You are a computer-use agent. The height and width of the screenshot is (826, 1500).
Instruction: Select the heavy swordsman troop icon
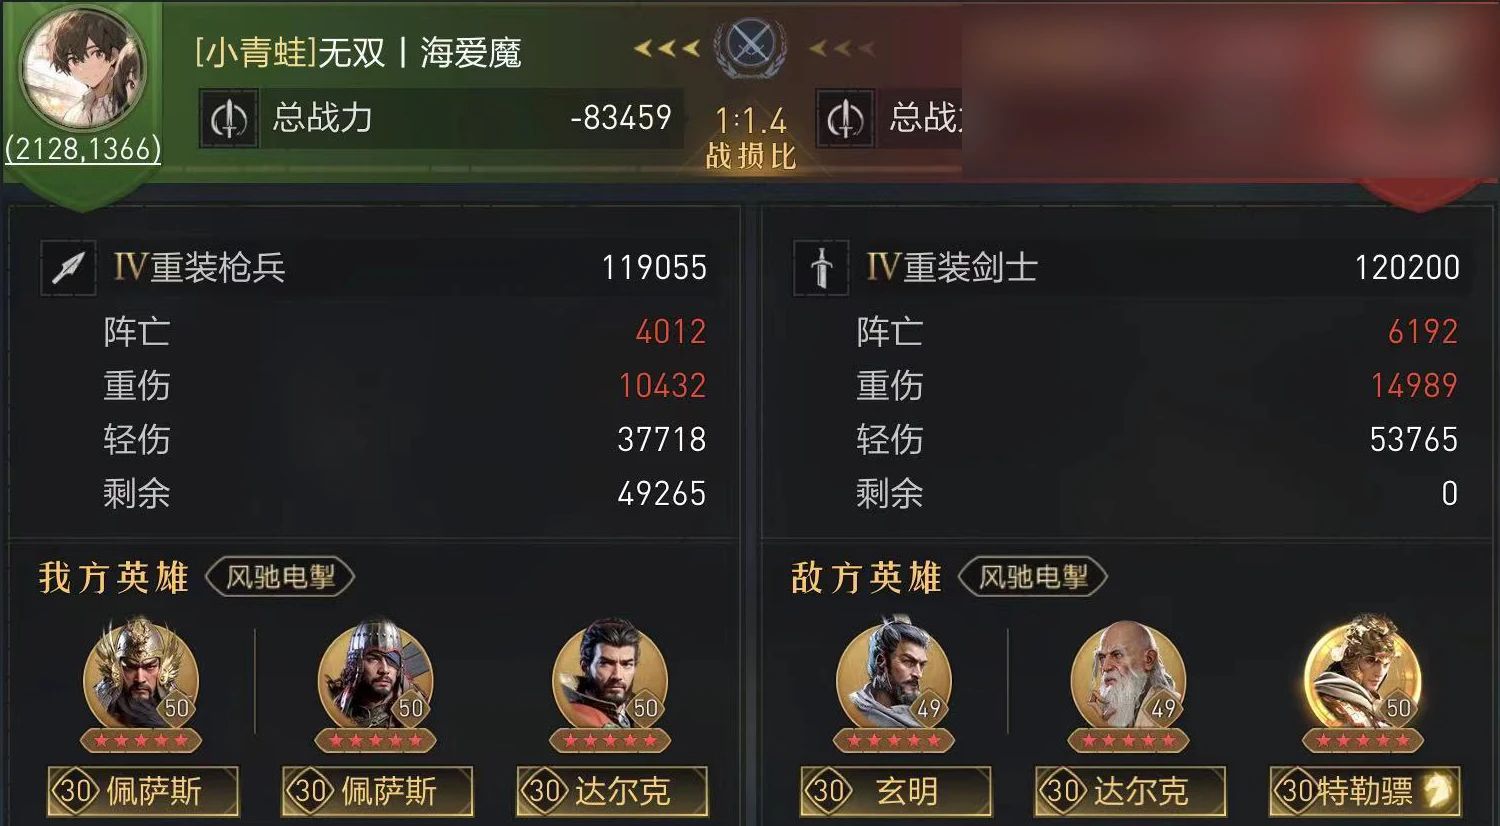pyautogui.click(x=821, y=267)
